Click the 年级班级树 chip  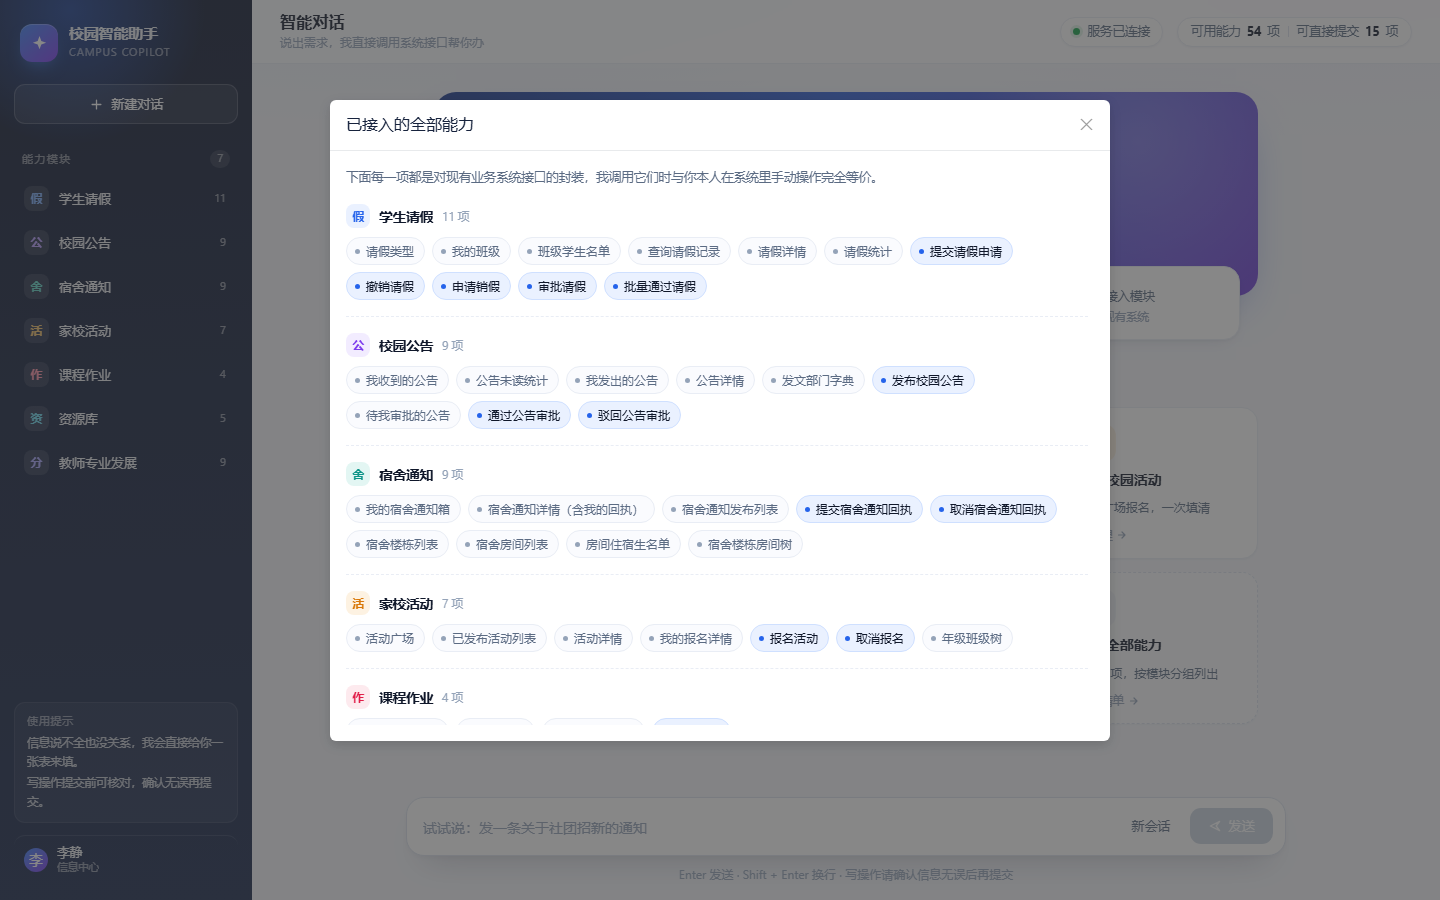[968, 639]
